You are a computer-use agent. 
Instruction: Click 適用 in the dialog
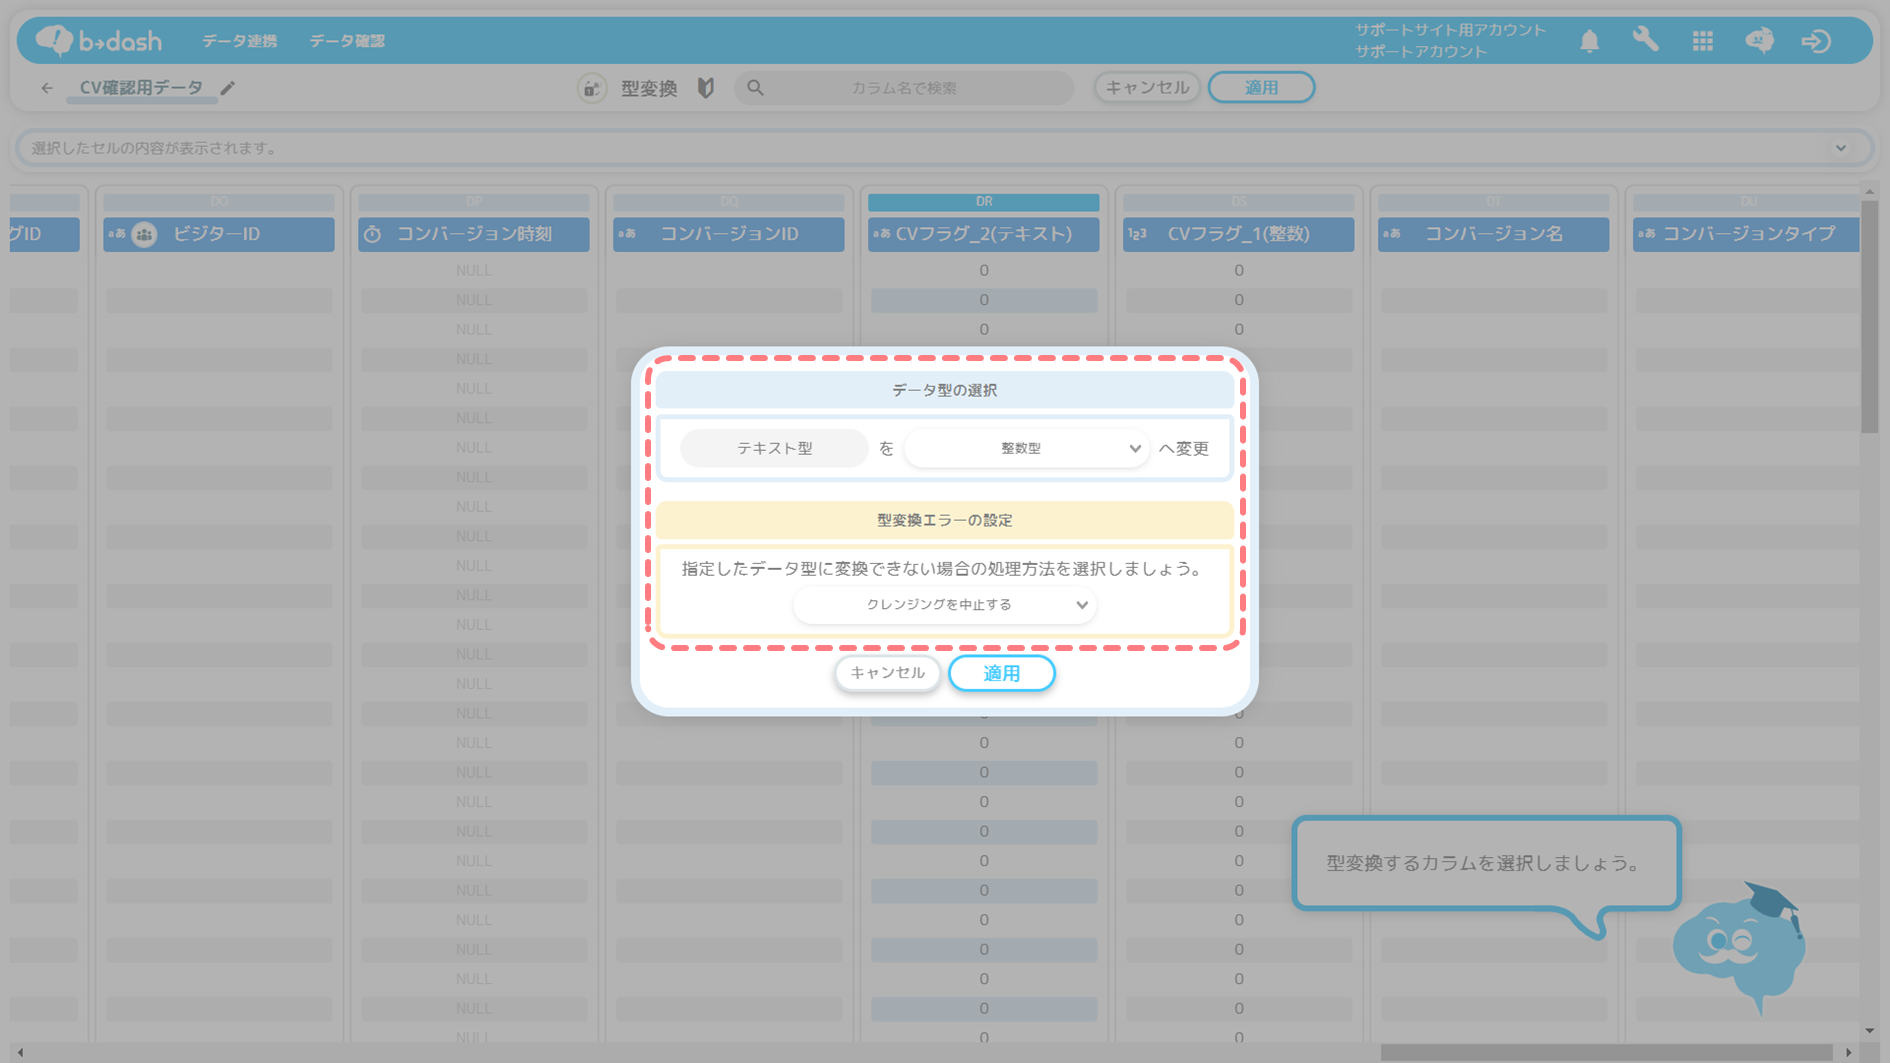(1001, 673)
